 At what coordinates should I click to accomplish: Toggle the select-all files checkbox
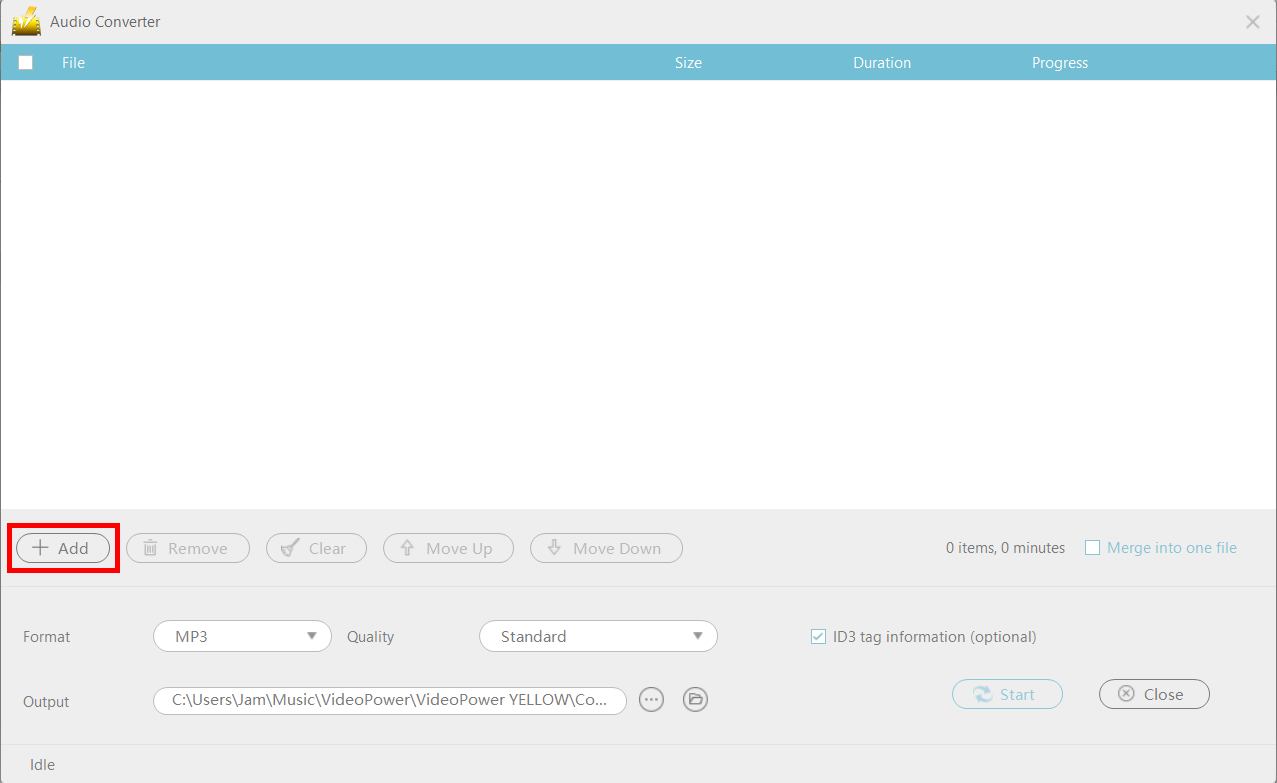[26, 62]
